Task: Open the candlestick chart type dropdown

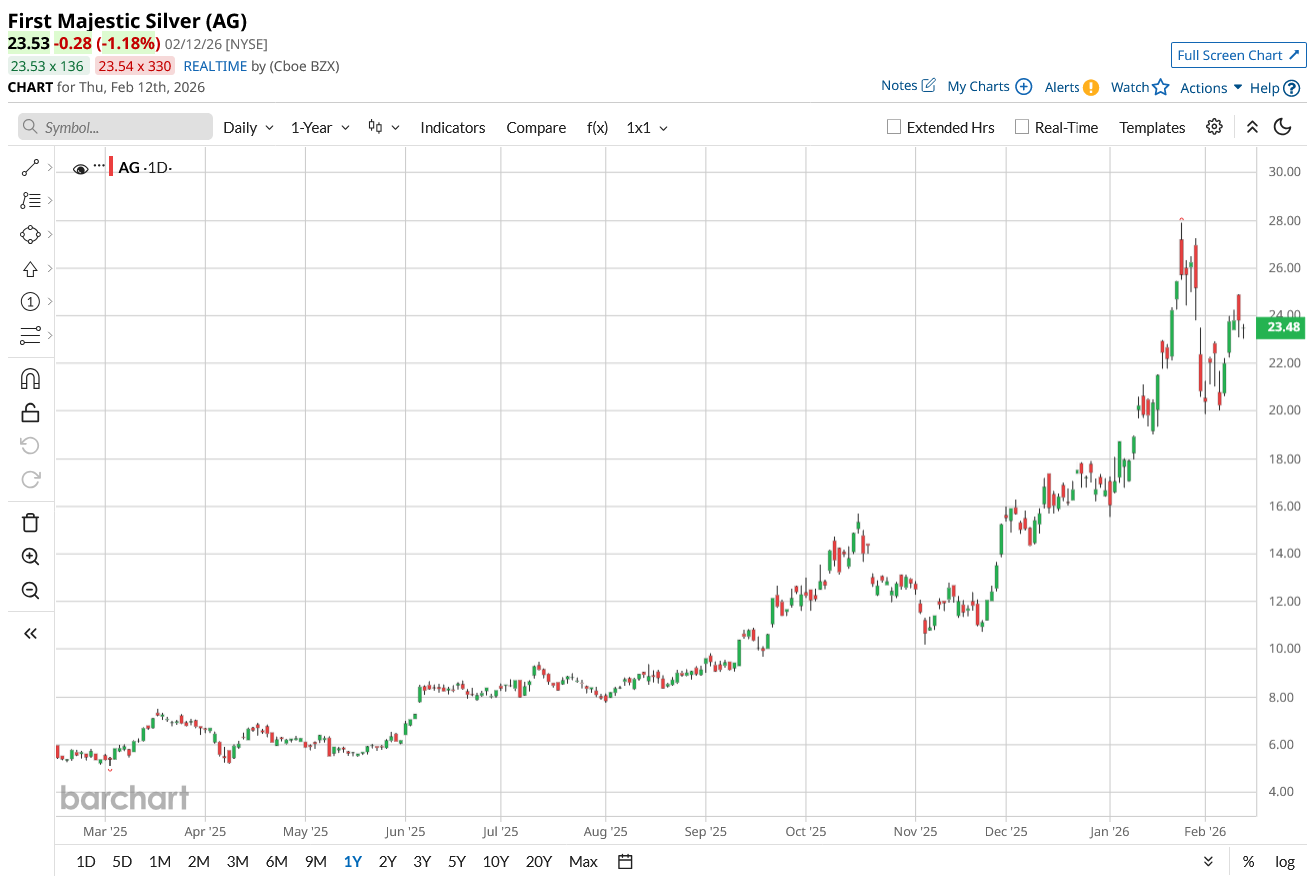Action: pos(383,128)
